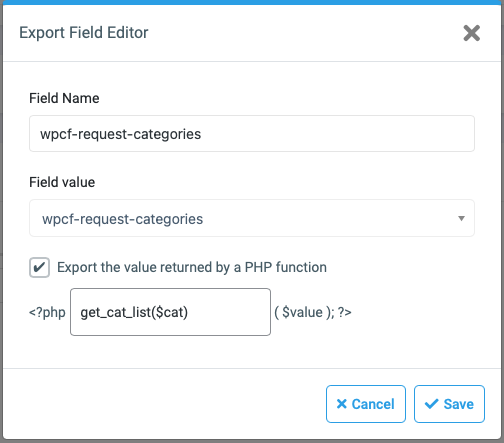Click the blue bar atop the dialog
The image size is (504, 443).
[x=252, y=2]
